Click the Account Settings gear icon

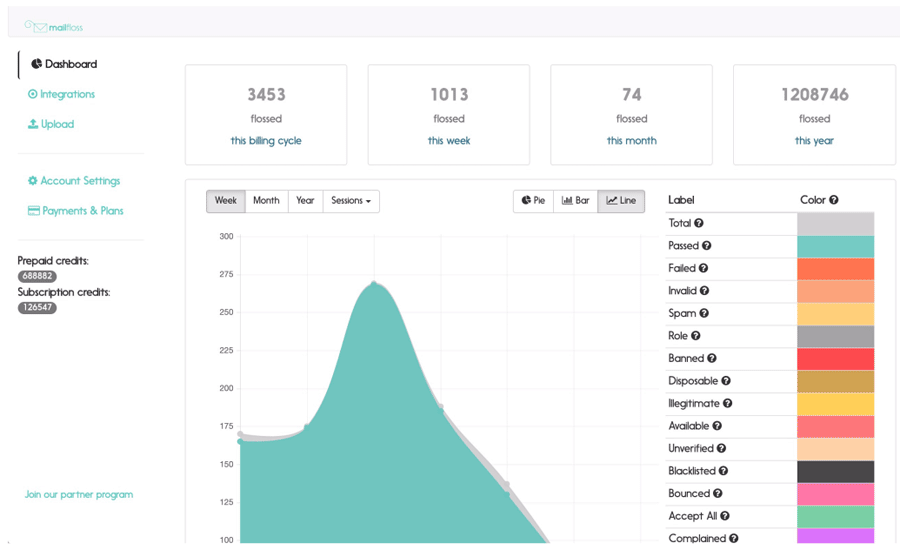pyautogui.click(x=33, y=181)
